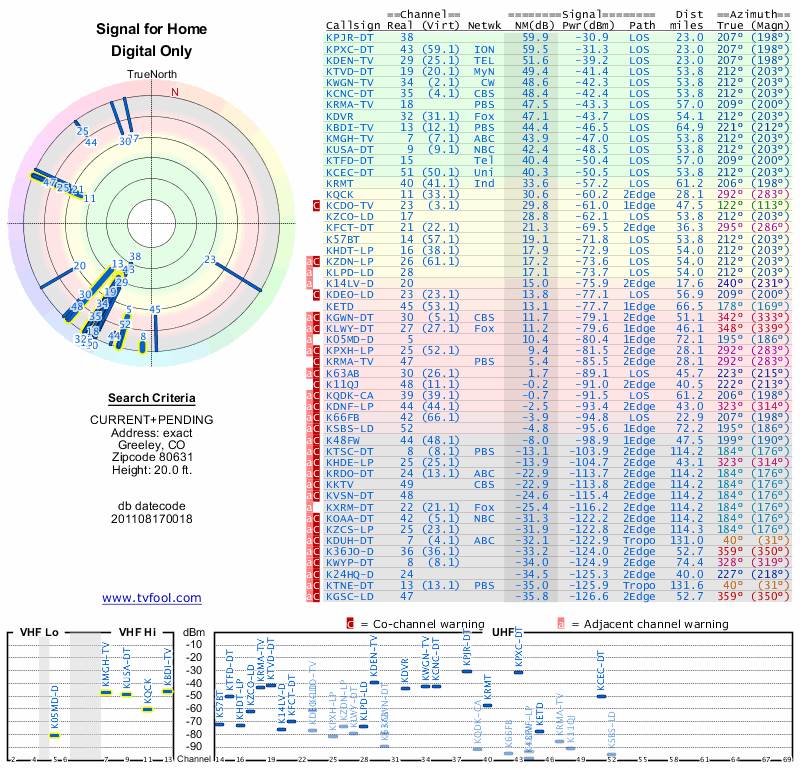The image size is (800, 768).
Task: Click KCEC-DT label in UHF spectrum chart
Action: pos(601,671)
